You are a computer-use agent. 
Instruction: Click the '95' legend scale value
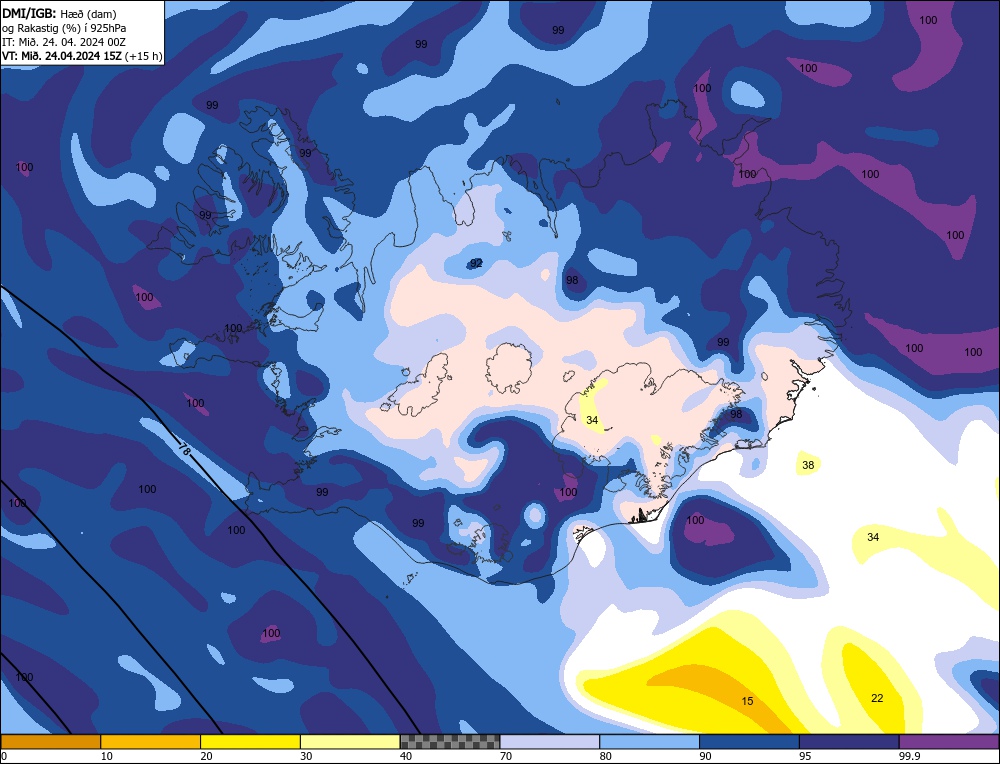tap(805, 756)
